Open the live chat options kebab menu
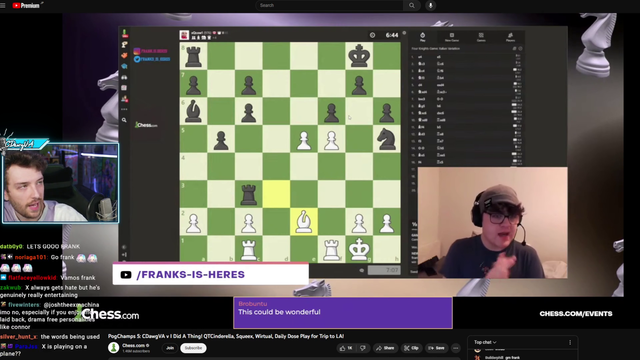This screenshot has width=640, height=360. pyautogui.click(x=570, y=342)
